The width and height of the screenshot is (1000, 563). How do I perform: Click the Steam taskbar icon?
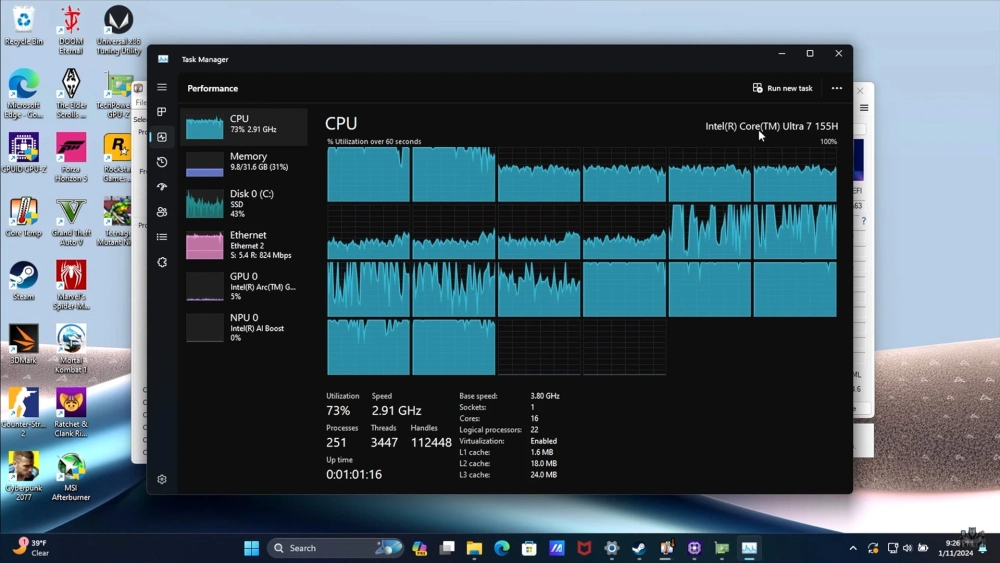click(x=639, y=548)
